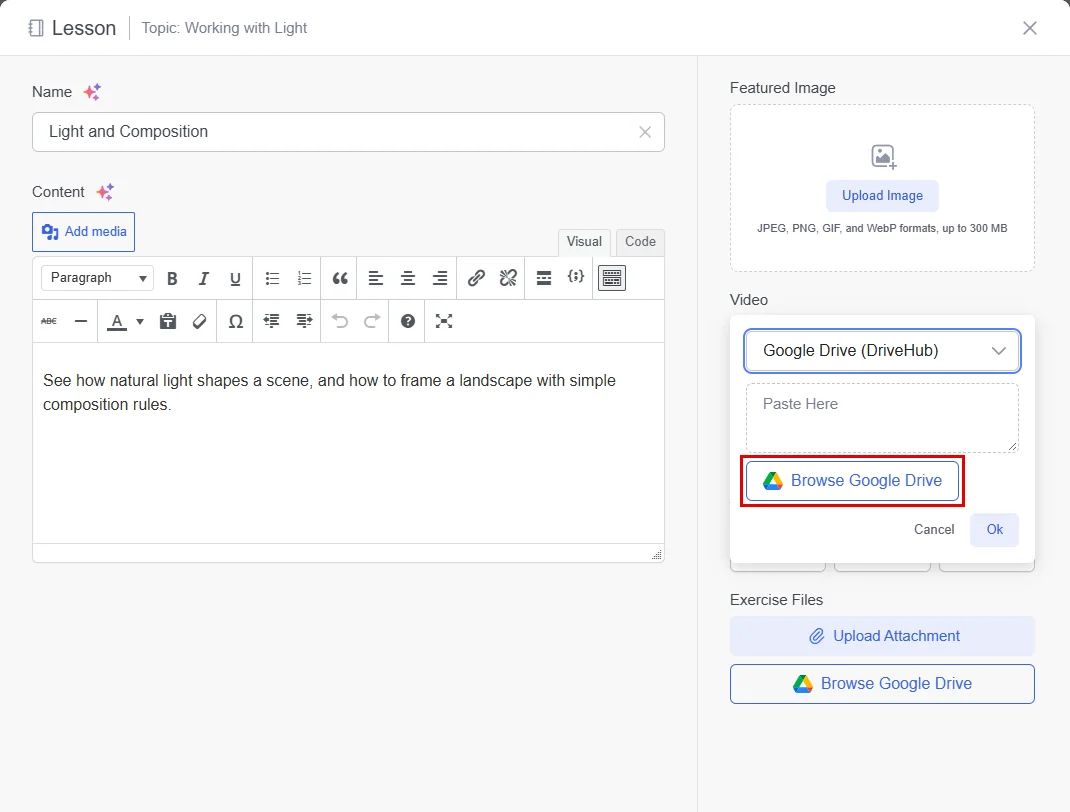Toggle bold formatting in the editor
The width and height of the screenshot is (1070, 812).
(x=172, y=278)
